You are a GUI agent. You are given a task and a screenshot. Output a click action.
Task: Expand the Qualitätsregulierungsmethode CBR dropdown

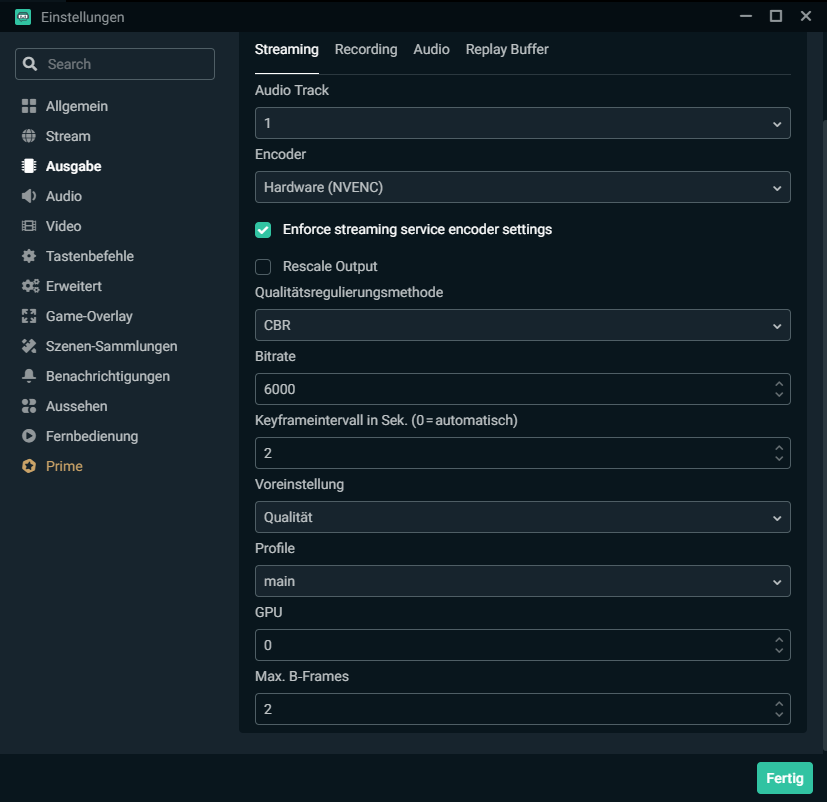click(x=522, y=325)
